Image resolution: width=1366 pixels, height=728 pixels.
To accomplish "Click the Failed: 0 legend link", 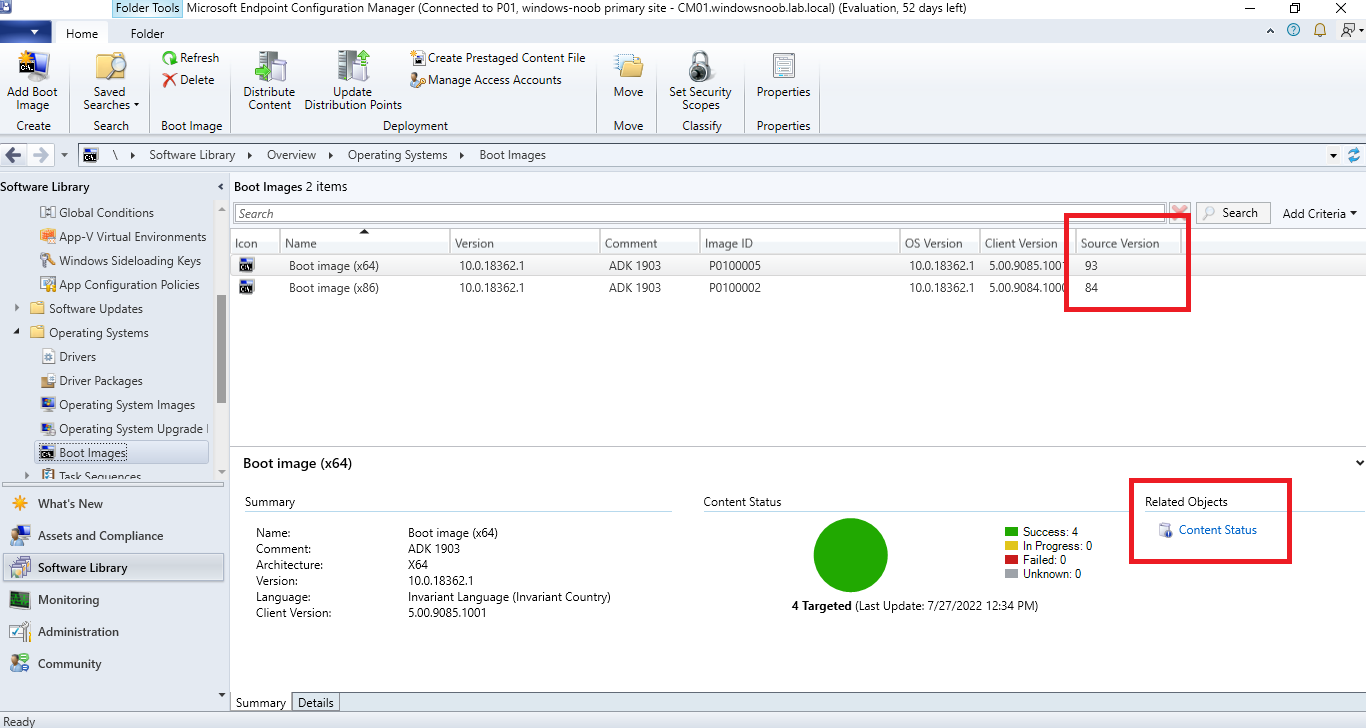I will point(1046,560).
